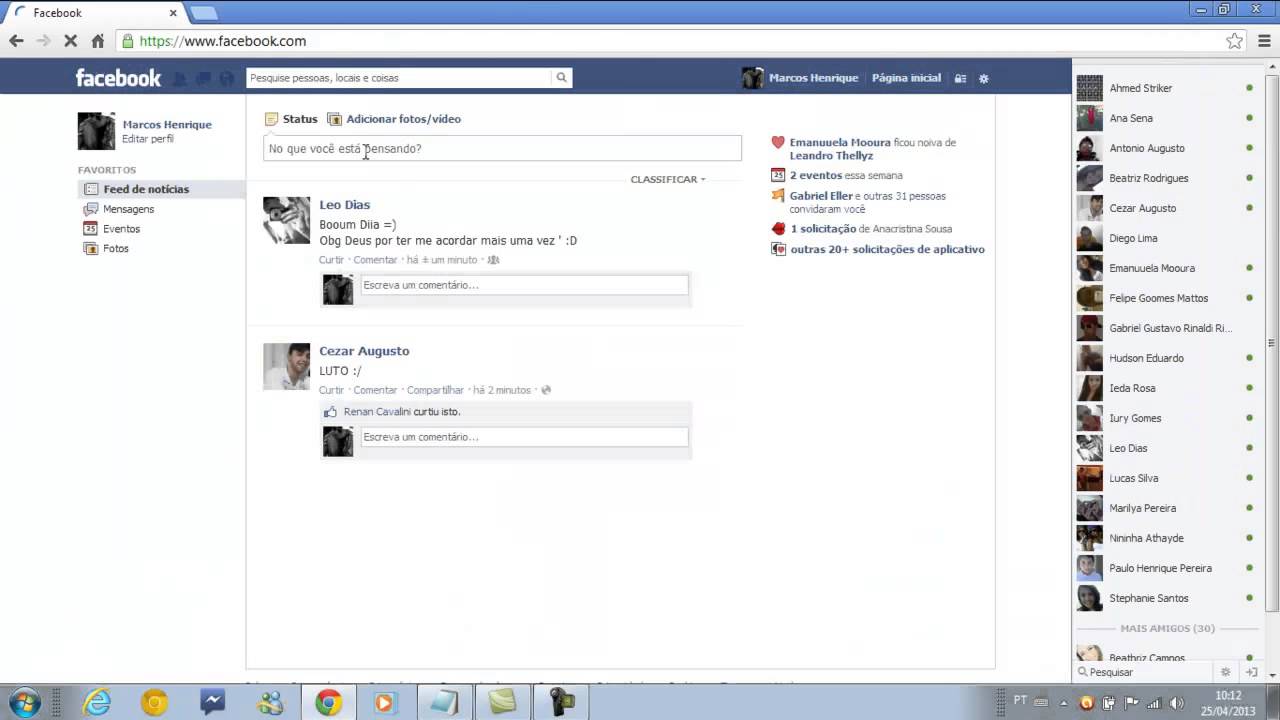Click the Feed de notícias sidebar icon
This screenshot has width=1280, height=720.
tap(91, 189)
